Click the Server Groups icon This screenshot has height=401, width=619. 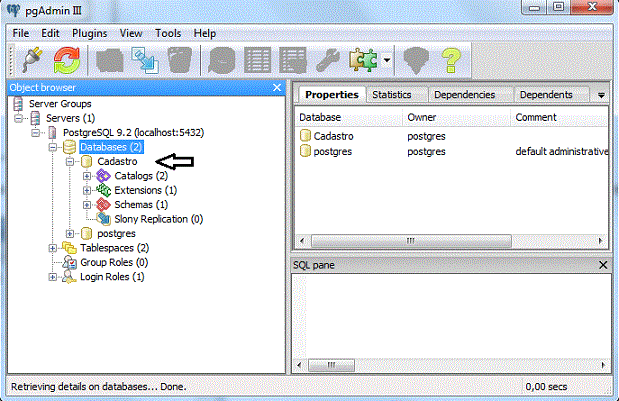coord(18,104)
